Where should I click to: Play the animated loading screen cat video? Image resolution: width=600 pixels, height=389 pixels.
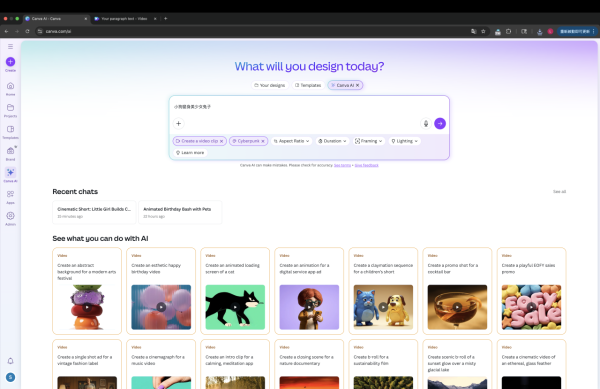(235, 307)
